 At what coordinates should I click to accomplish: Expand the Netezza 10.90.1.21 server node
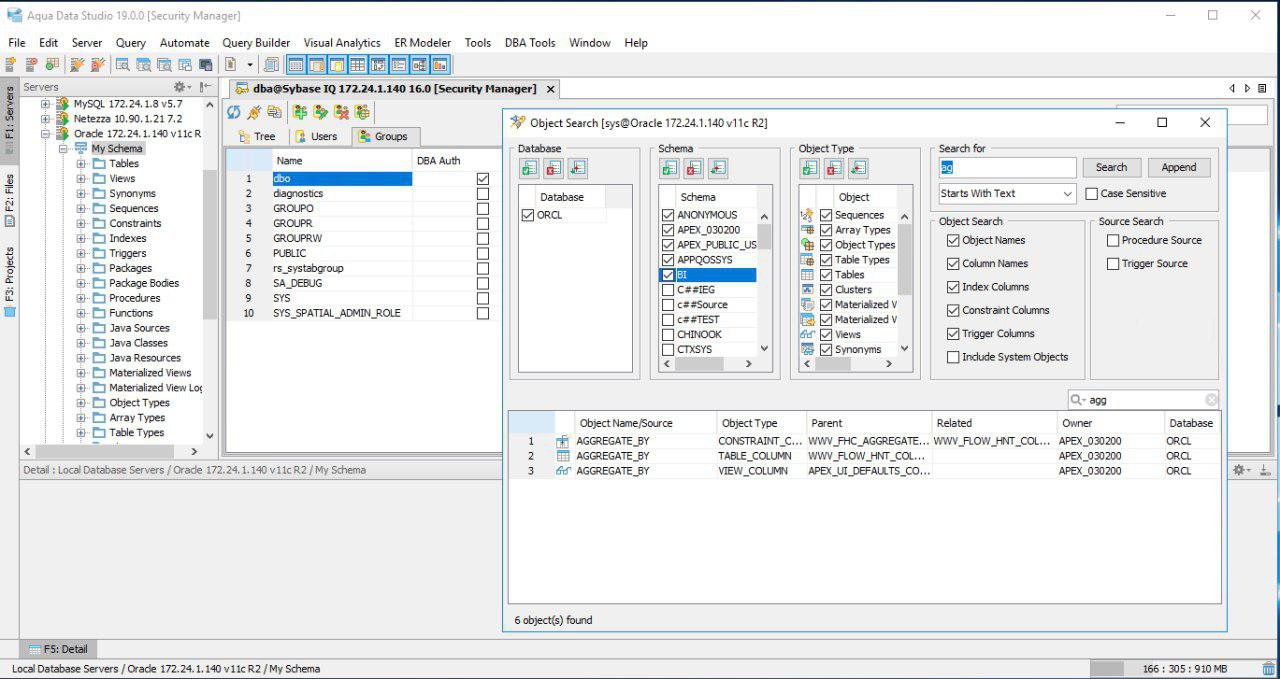45,119
